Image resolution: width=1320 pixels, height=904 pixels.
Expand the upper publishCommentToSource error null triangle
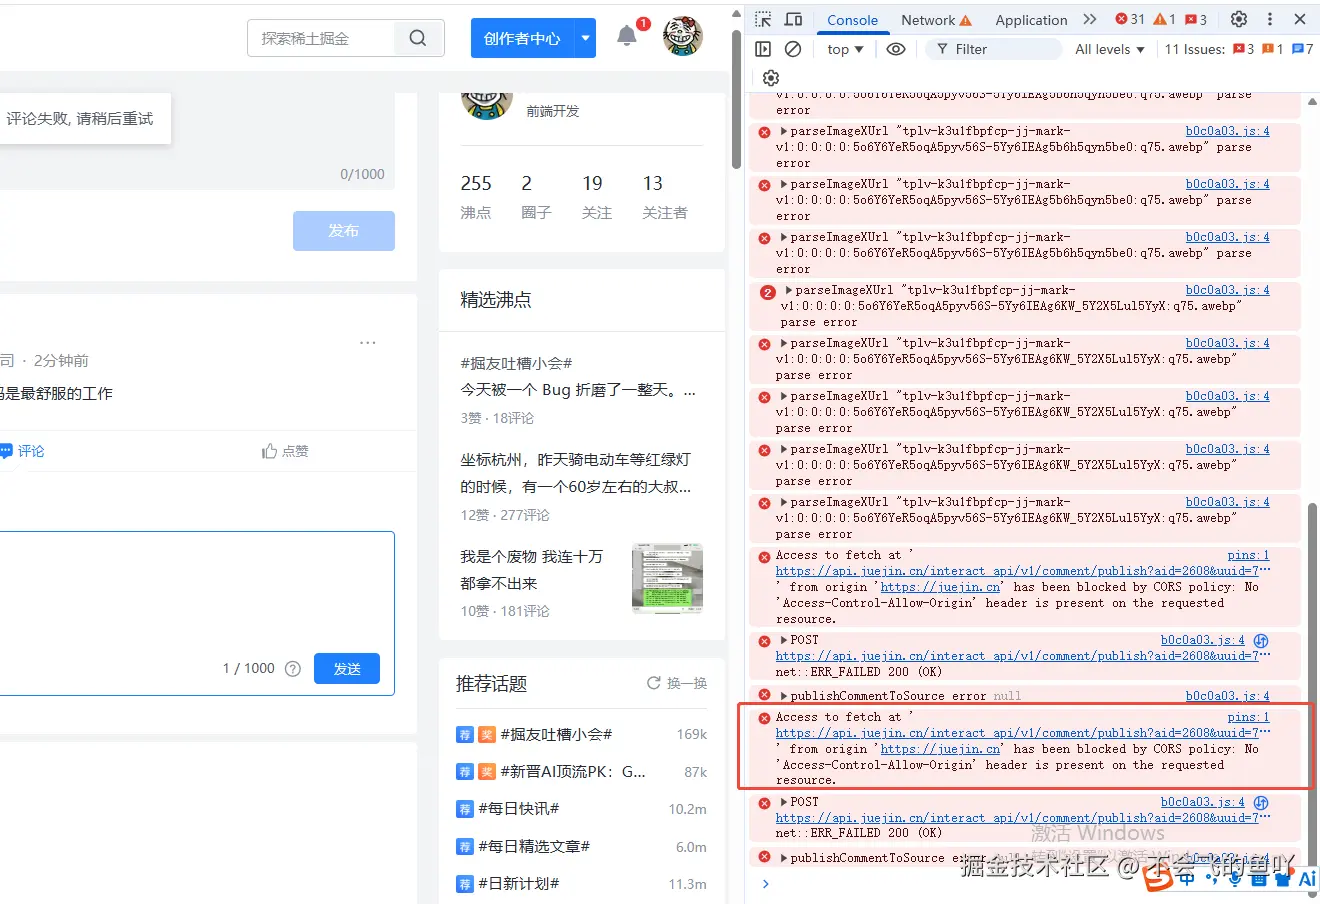[784, 696]
